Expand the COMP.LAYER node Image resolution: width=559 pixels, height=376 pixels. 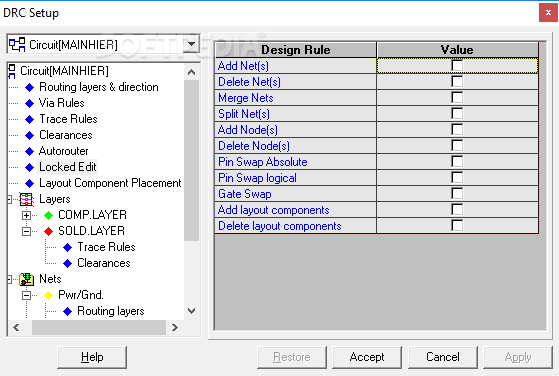[26, 215]
